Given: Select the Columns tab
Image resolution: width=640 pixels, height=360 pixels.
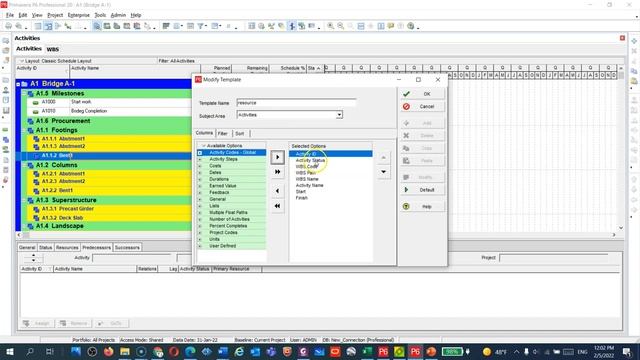Looking at the screenshot, I should pyautogui.click(x=204, y=133).
